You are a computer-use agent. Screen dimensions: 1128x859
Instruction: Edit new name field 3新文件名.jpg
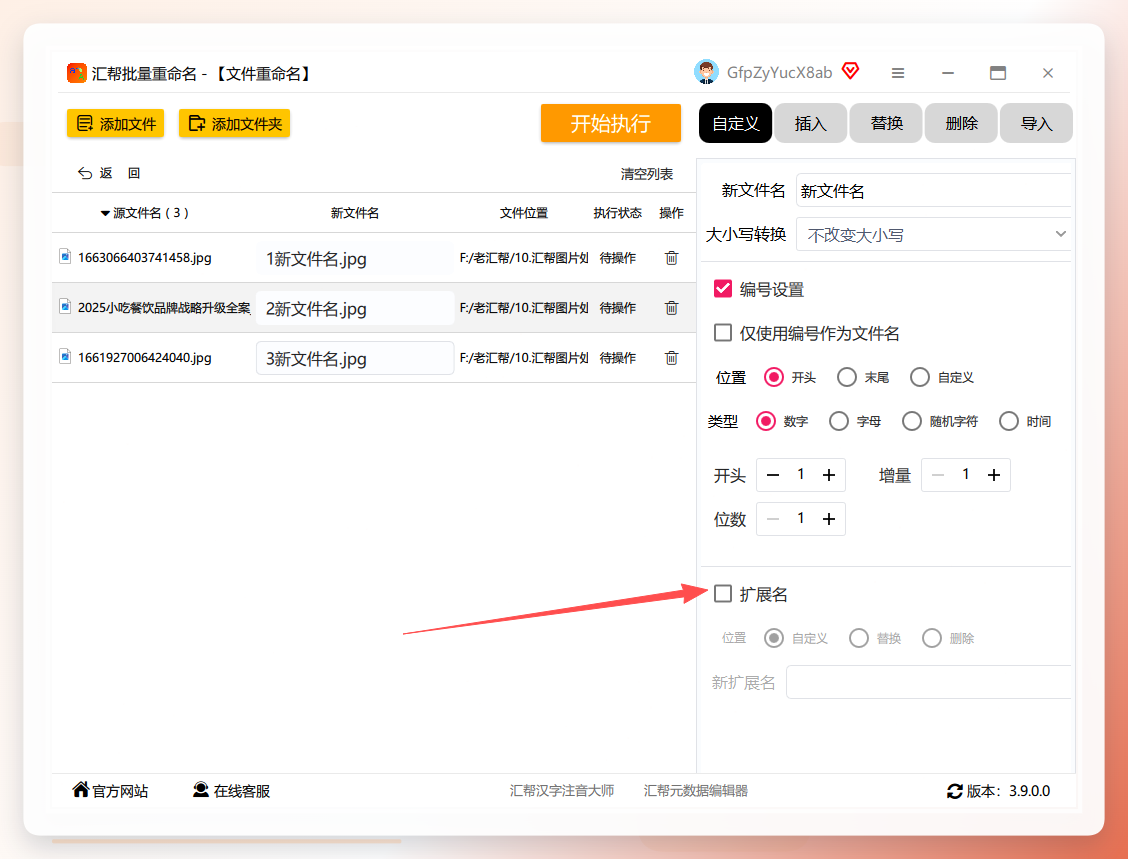coord(355,358)
